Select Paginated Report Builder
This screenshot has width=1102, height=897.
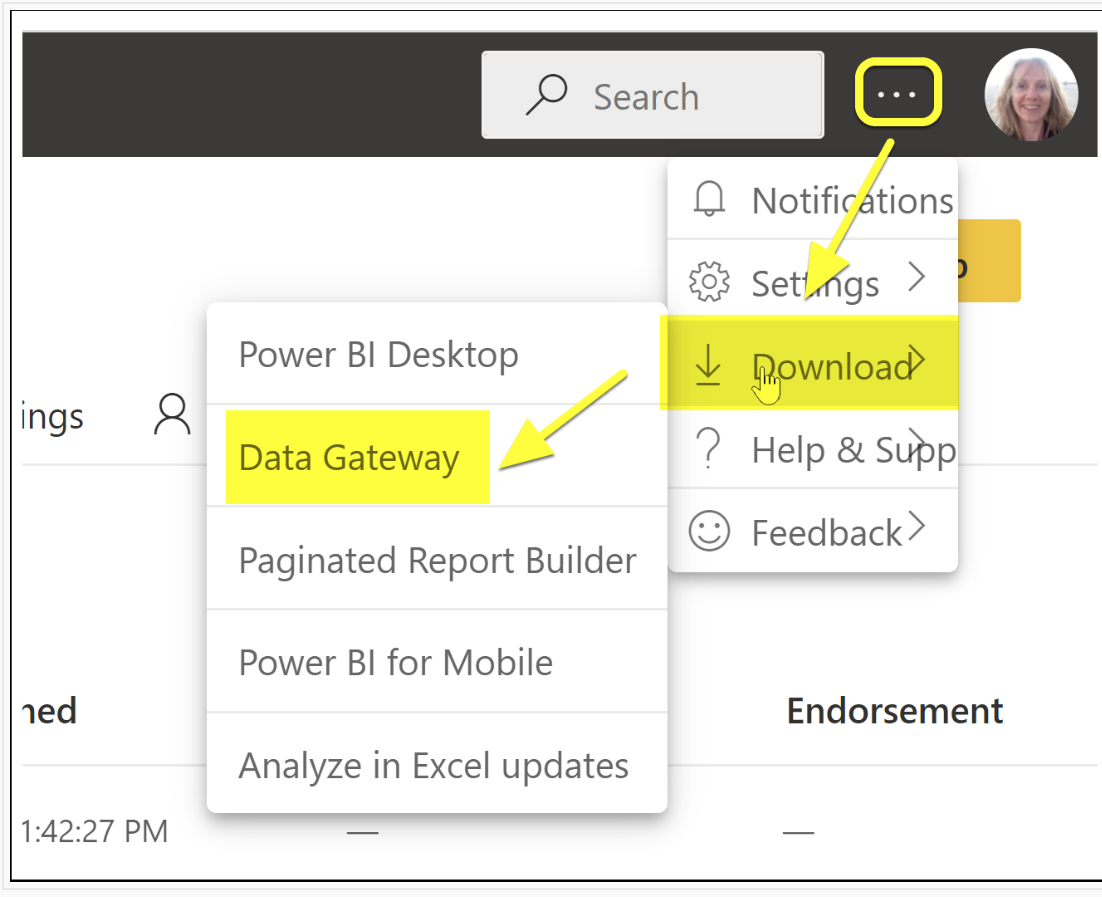[437, 560]
